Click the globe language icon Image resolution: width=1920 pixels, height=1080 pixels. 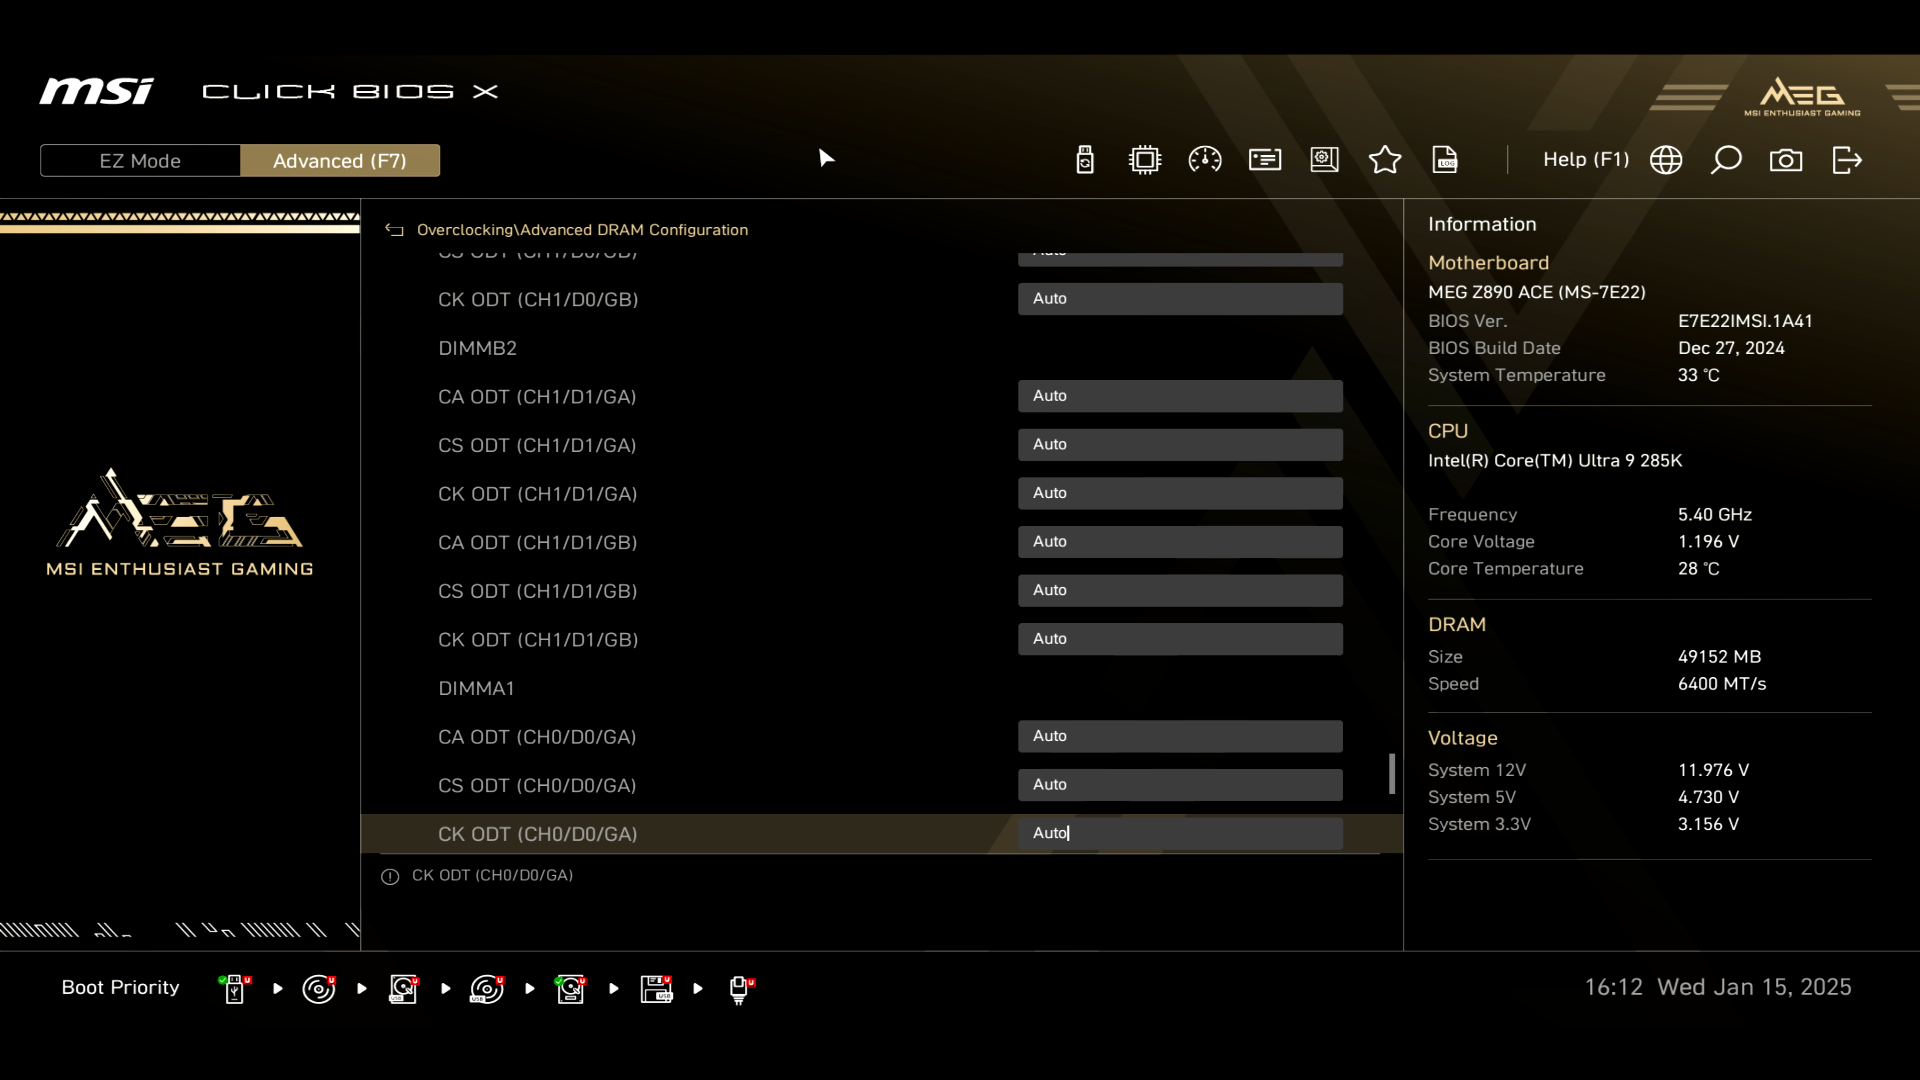pyautogui.click(x=1666, y=160)
